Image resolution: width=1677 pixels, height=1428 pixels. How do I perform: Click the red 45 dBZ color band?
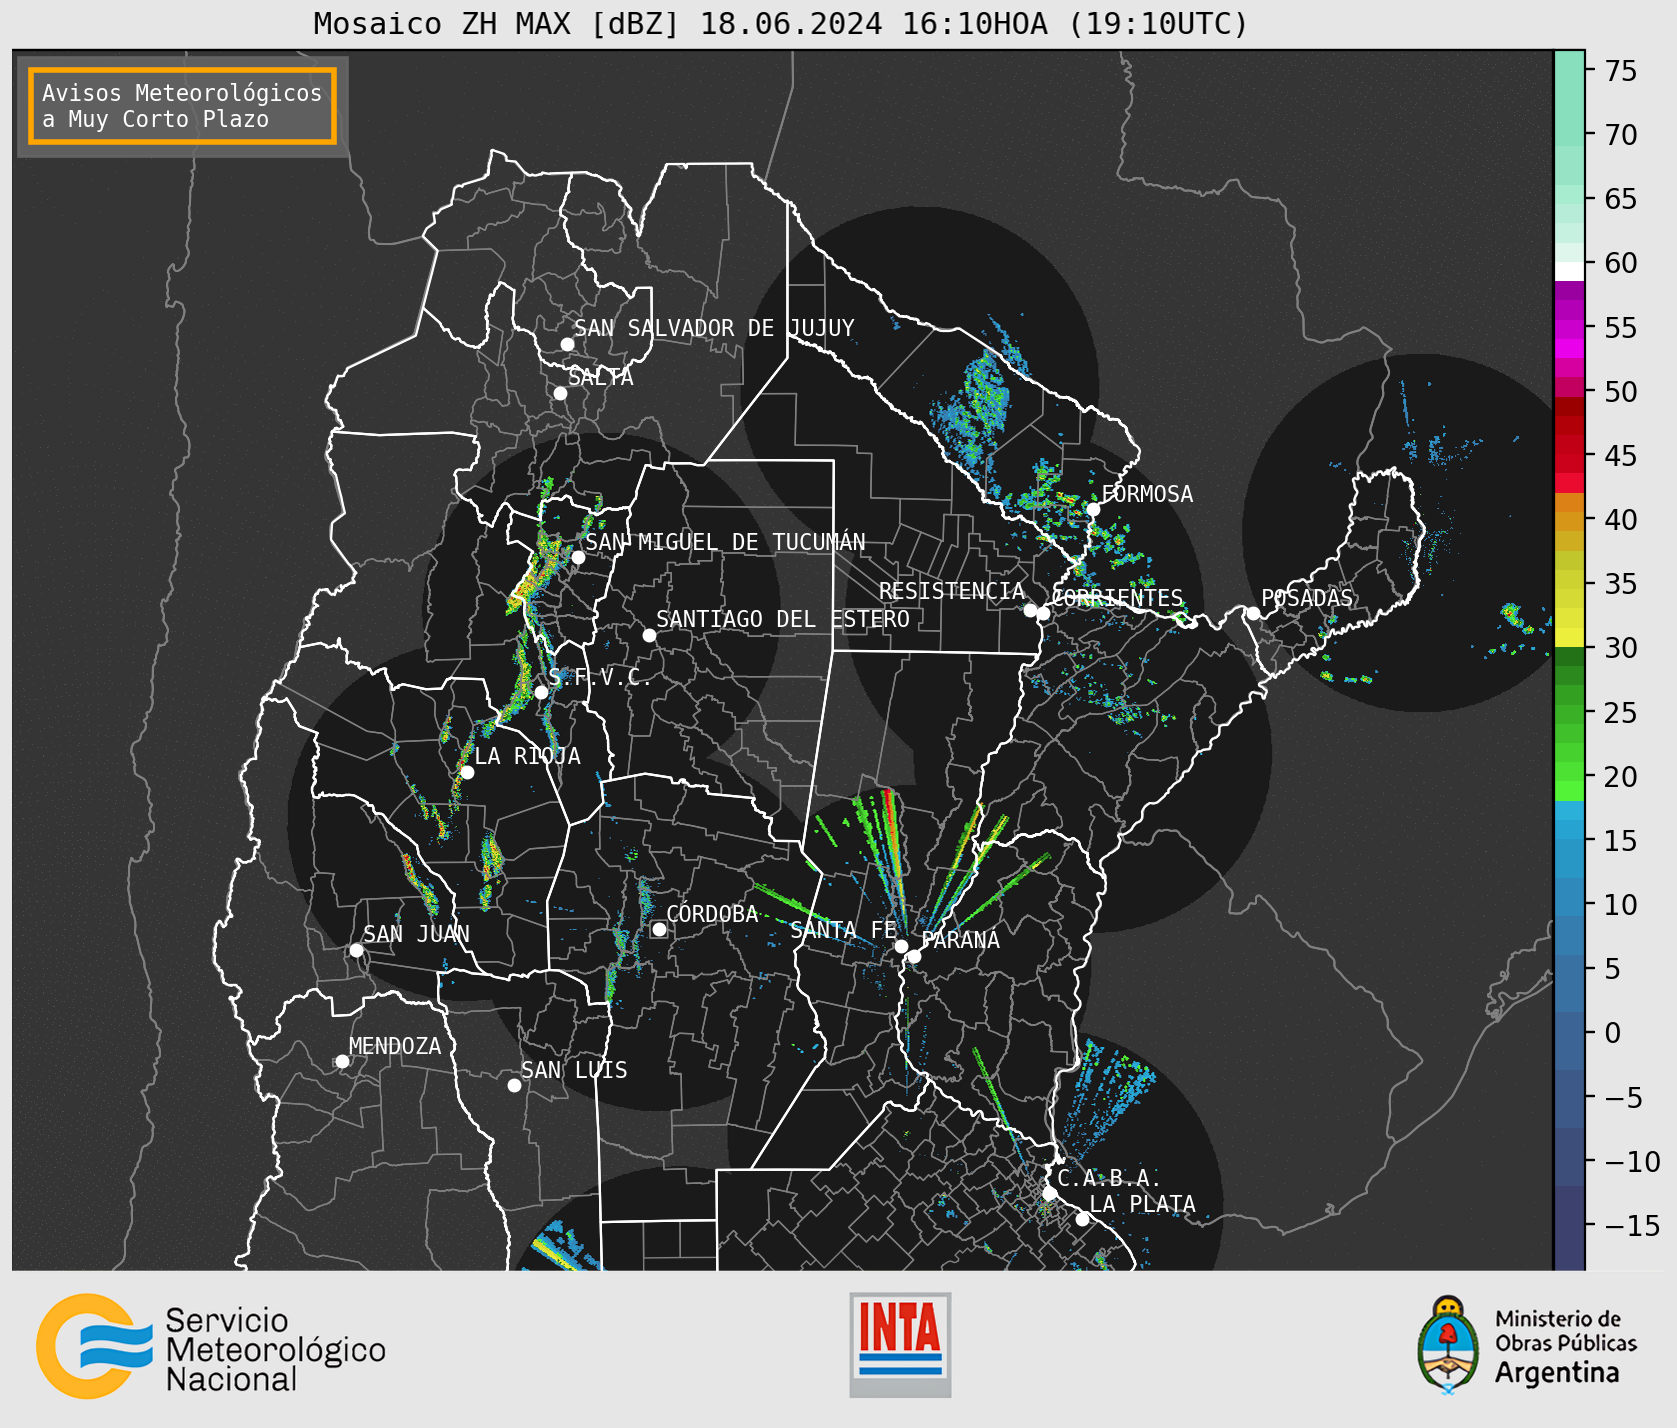click(1569, 464)
